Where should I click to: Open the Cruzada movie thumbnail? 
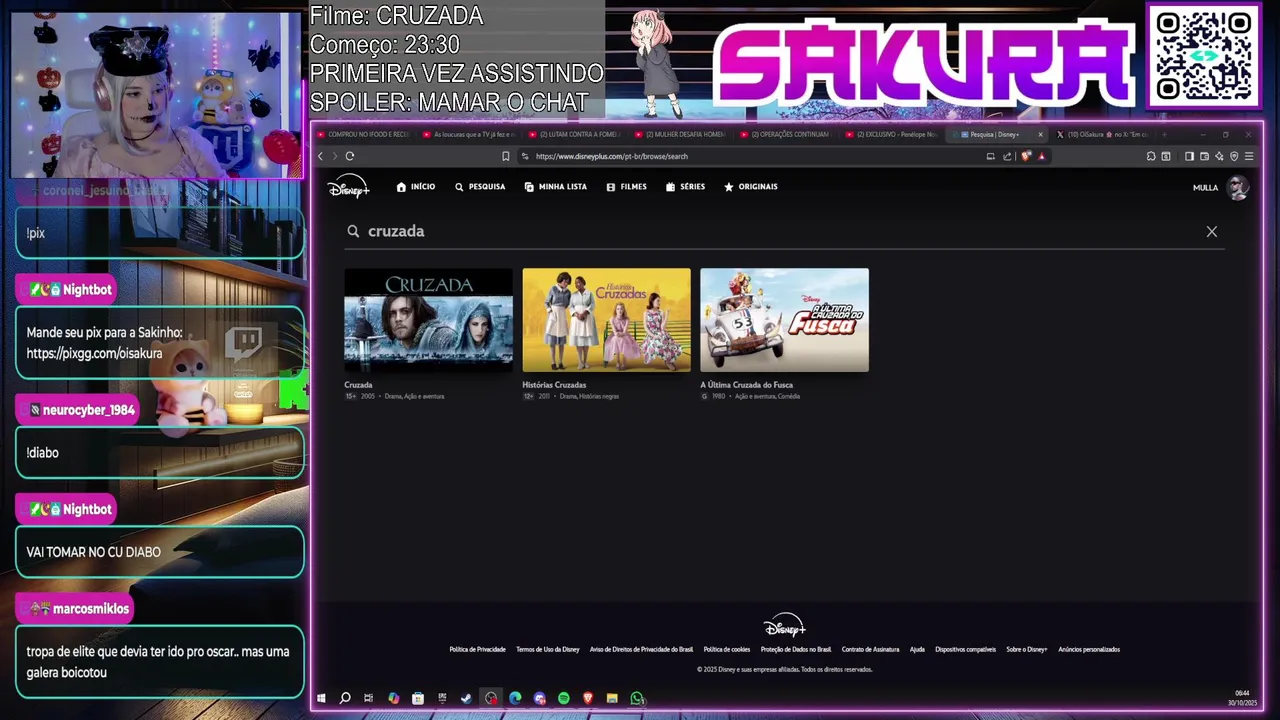pos(428,320)
